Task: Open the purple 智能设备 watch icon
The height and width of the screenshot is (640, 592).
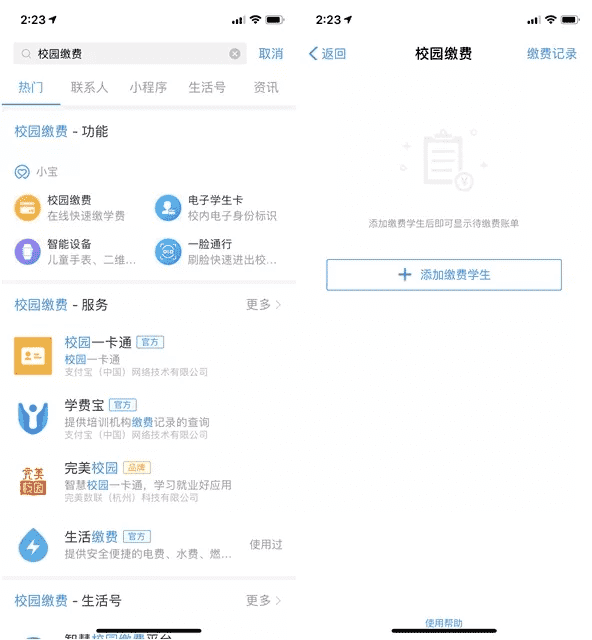Action: (x=27, y=251)
